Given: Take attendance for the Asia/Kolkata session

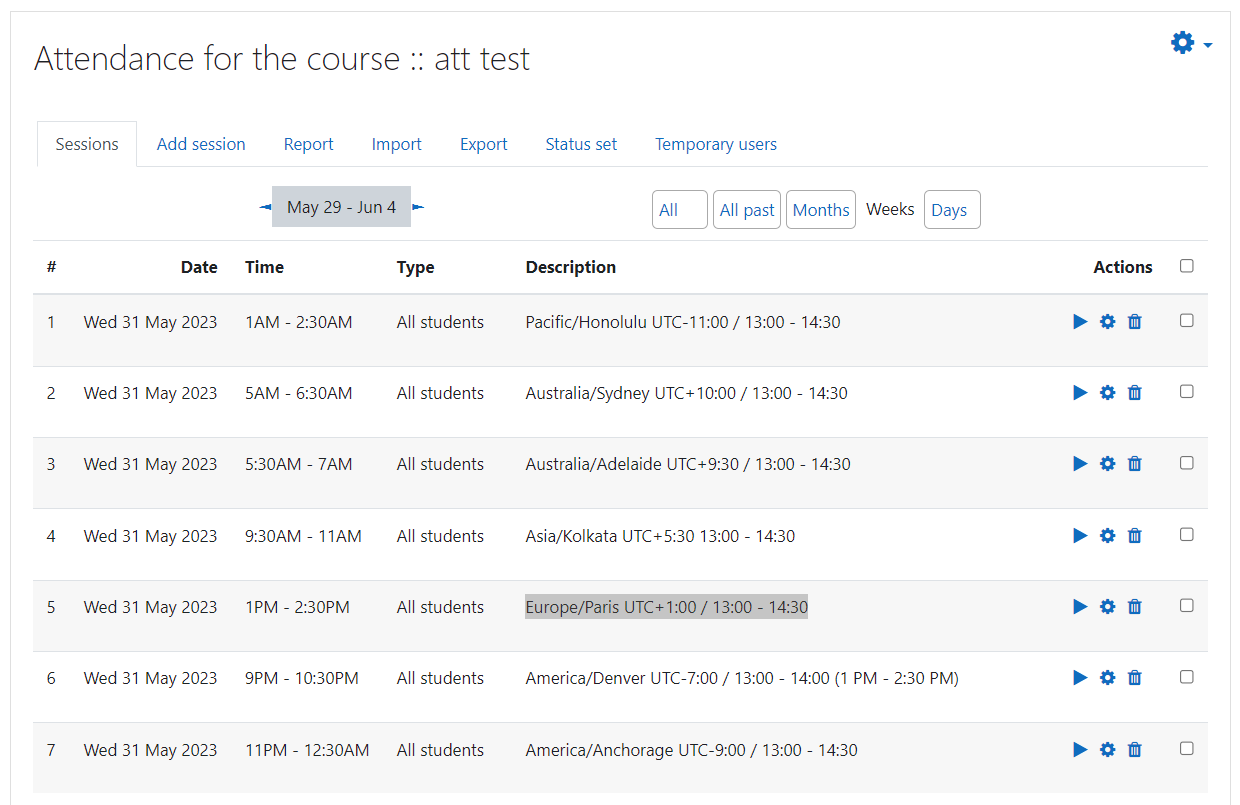Looking at the screenshot, I should tap(1080, 535).
